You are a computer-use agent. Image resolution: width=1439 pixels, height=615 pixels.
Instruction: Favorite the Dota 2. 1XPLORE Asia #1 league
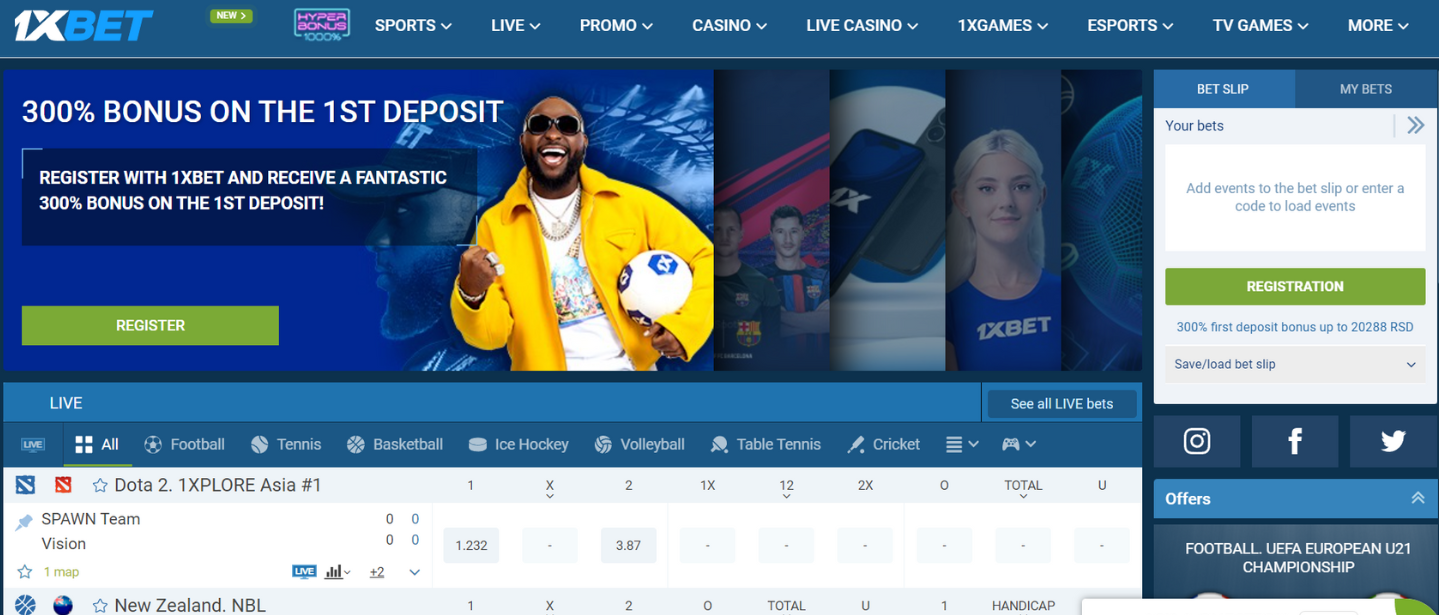click(x=100, y=485)
